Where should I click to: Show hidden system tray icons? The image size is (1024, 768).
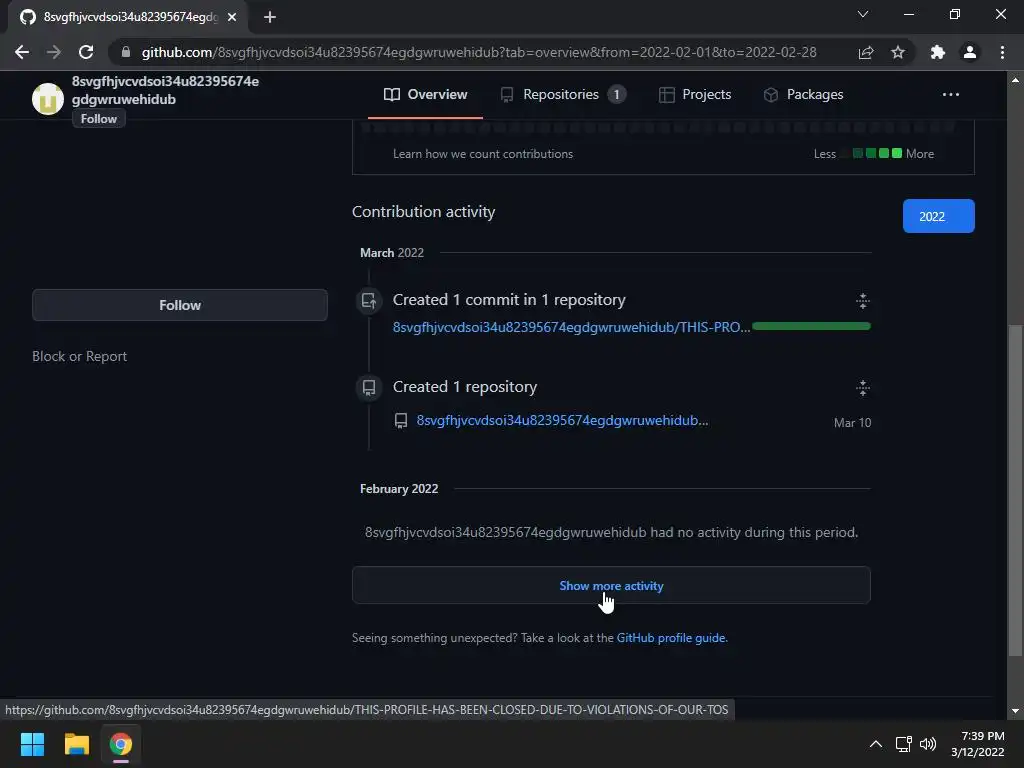click(x=876, y=744)
